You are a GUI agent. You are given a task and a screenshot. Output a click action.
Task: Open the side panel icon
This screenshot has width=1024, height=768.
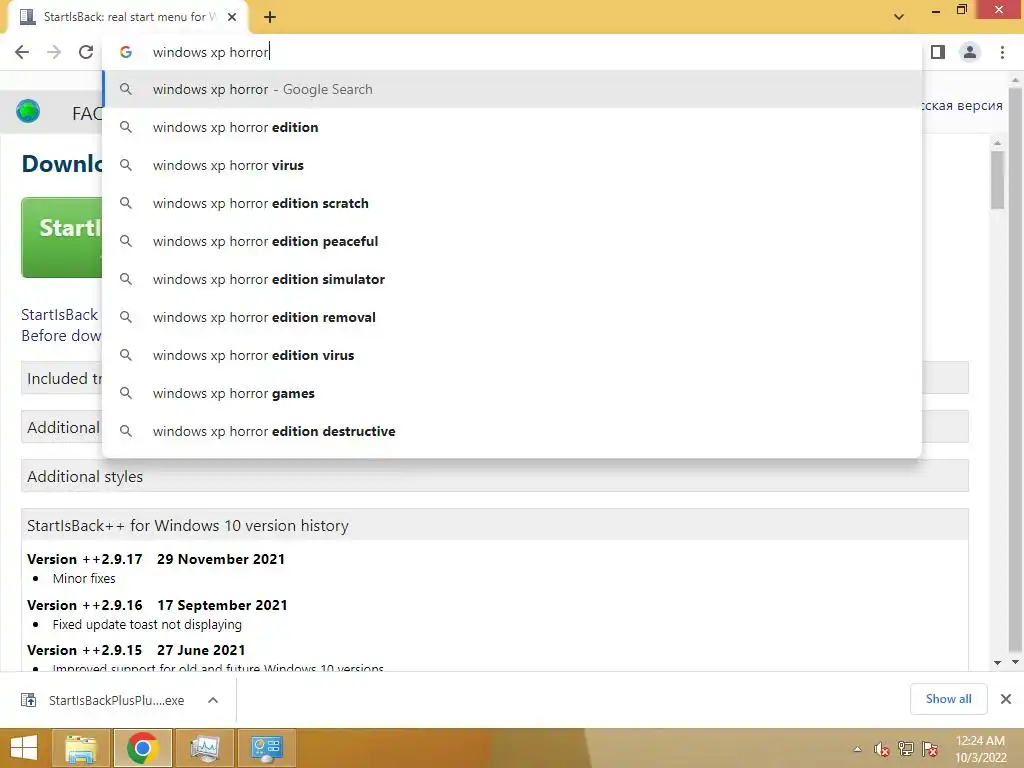pos(938,52)
